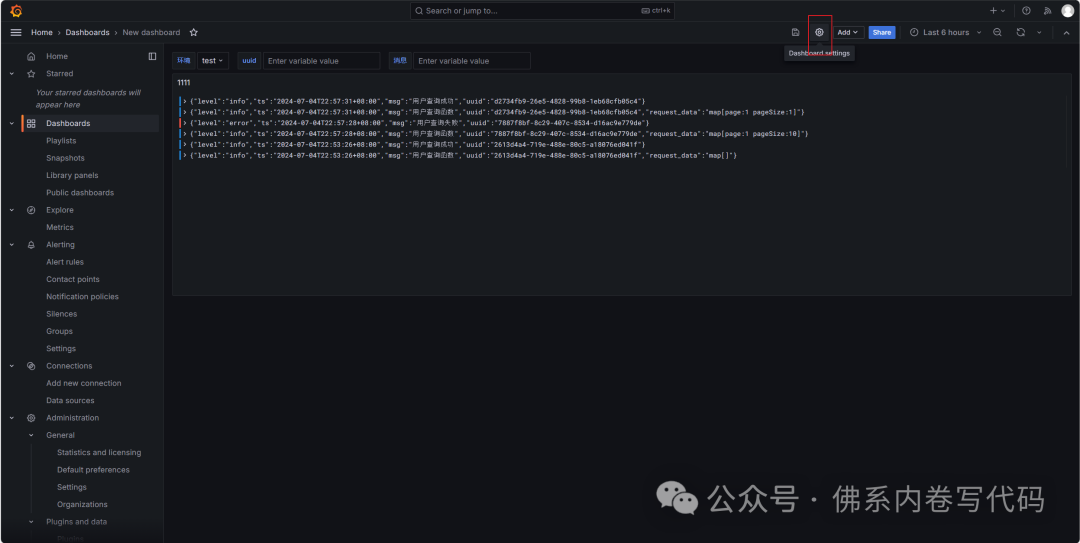Click the Dashboards grid icon in the sidebar
1080x543 pixels.
coord(31,123)
